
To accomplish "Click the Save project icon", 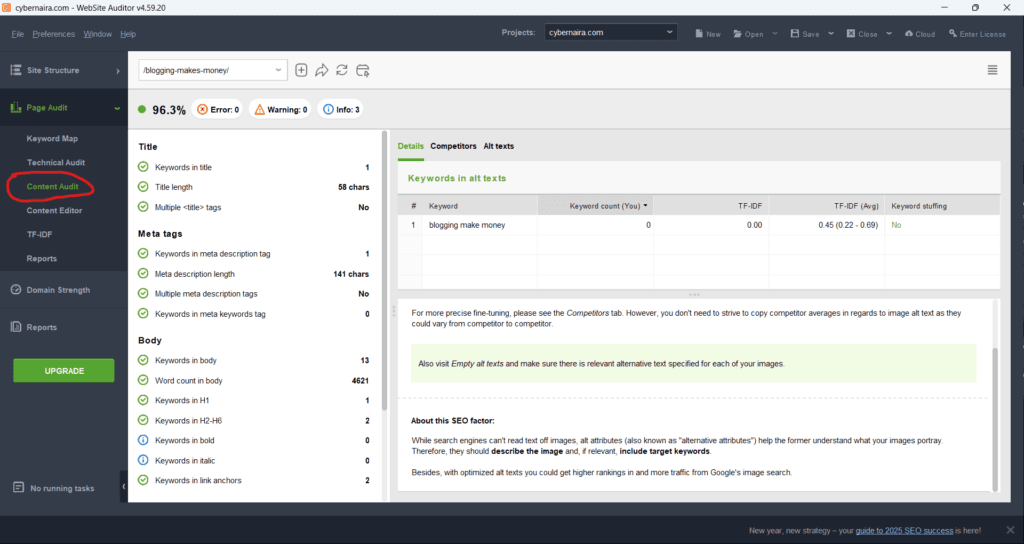I will (795, 33).
